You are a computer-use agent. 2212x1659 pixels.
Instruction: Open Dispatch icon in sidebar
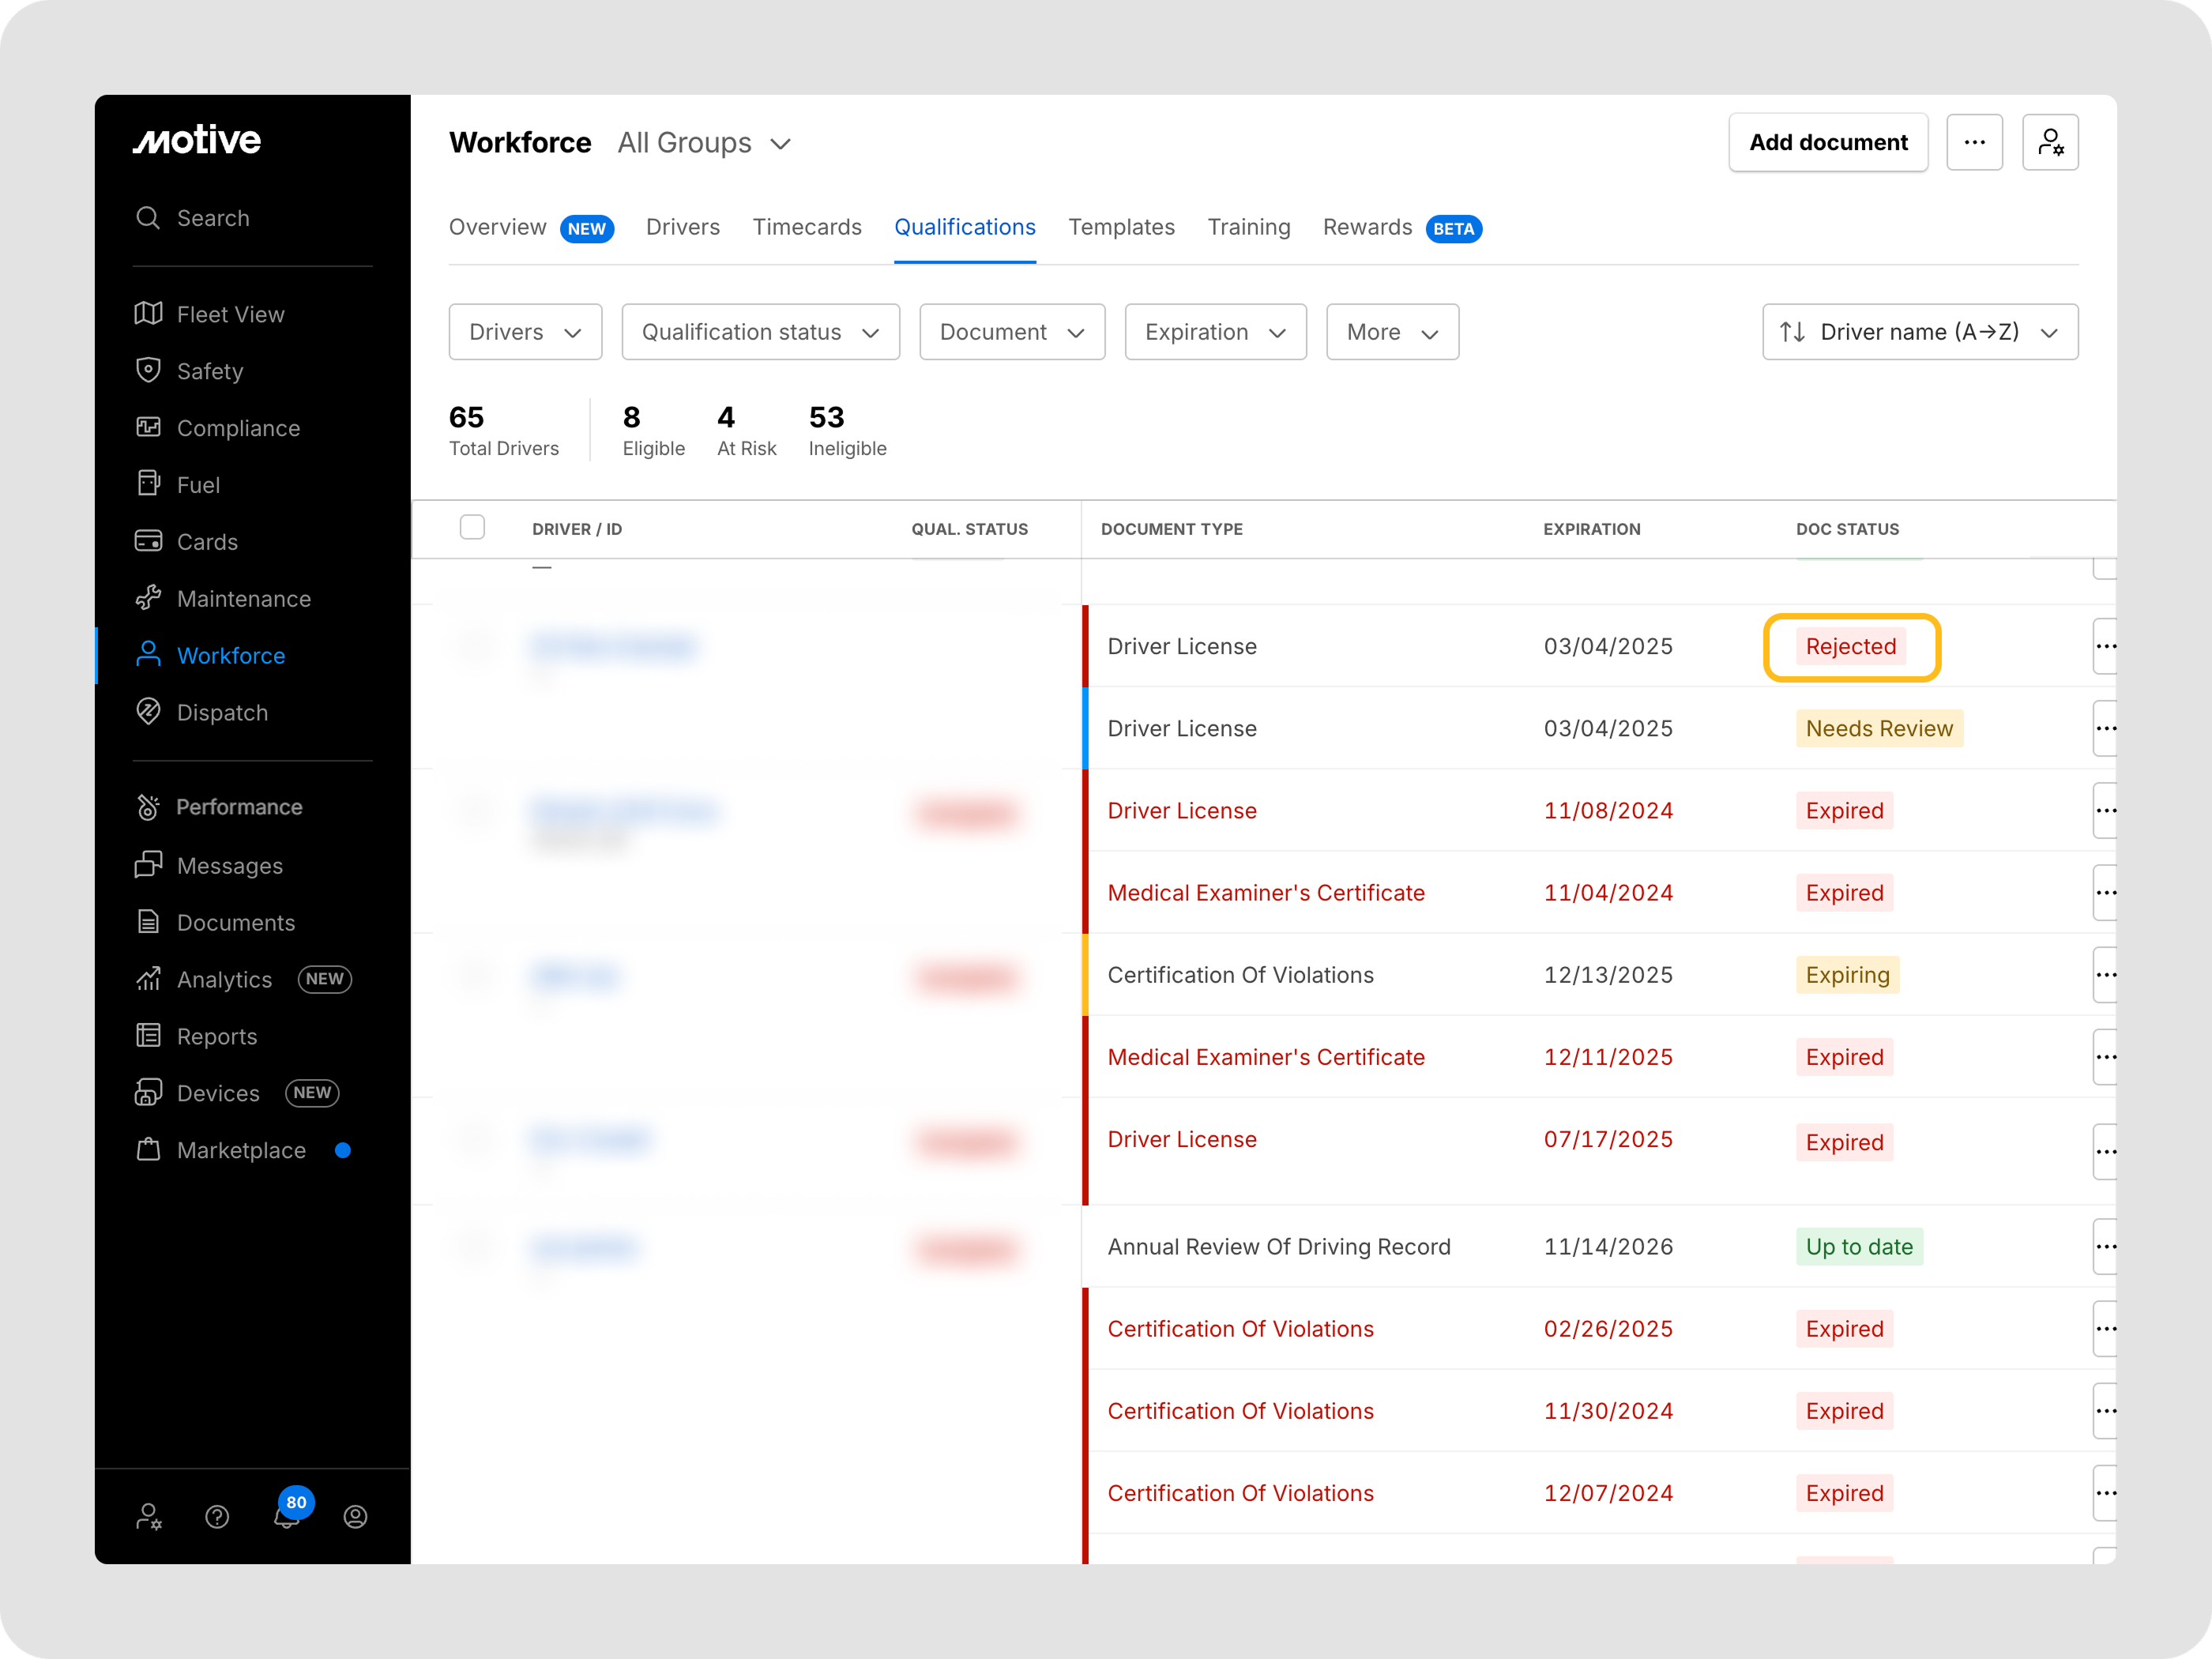pyautogui.click(x=148, y=712)
